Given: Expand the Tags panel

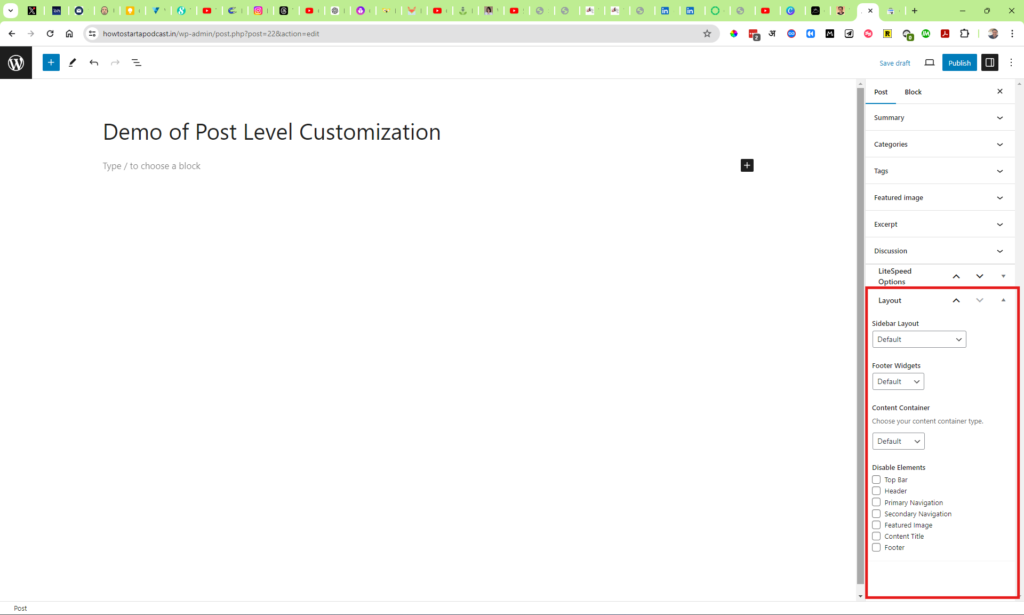Looking at the screenshot, I should (938, 171).
